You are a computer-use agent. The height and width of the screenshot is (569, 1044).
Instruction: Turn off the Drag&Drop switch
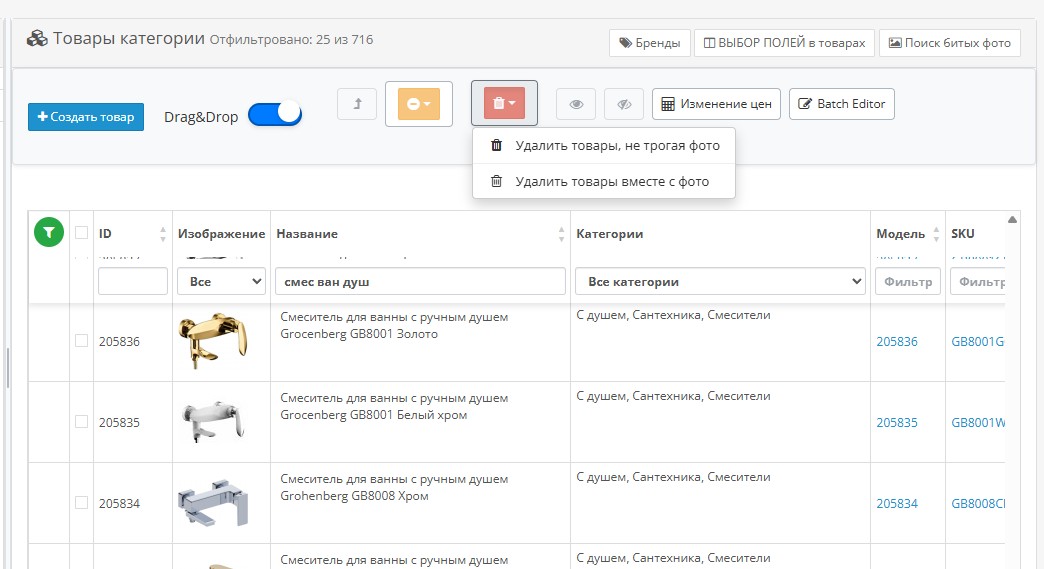coord(275,114)
